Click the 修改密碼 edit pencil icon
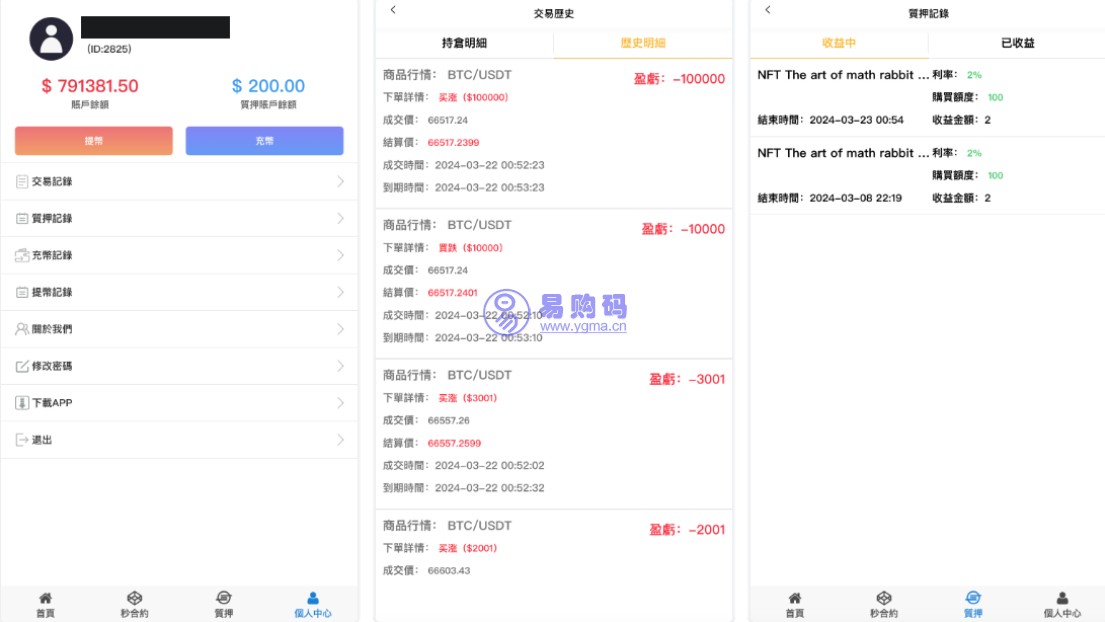The width and height of the screenshot is (1105, 622). (22, 366)
